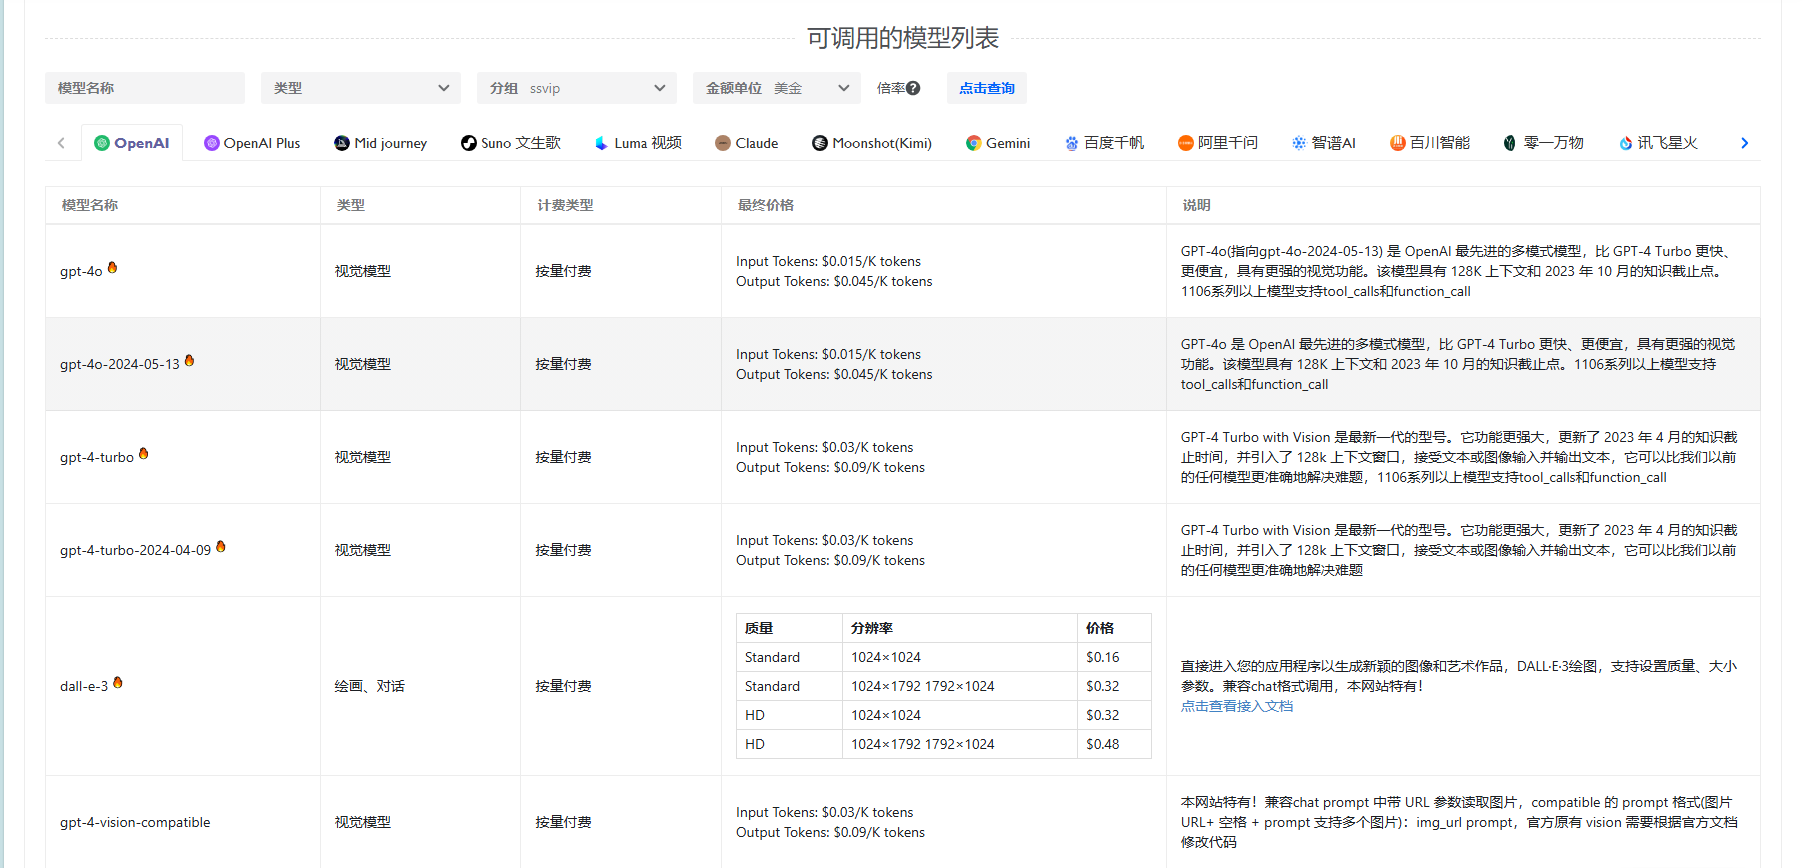
Task: Click the Gemini logo icon
Action: point(973,143)
